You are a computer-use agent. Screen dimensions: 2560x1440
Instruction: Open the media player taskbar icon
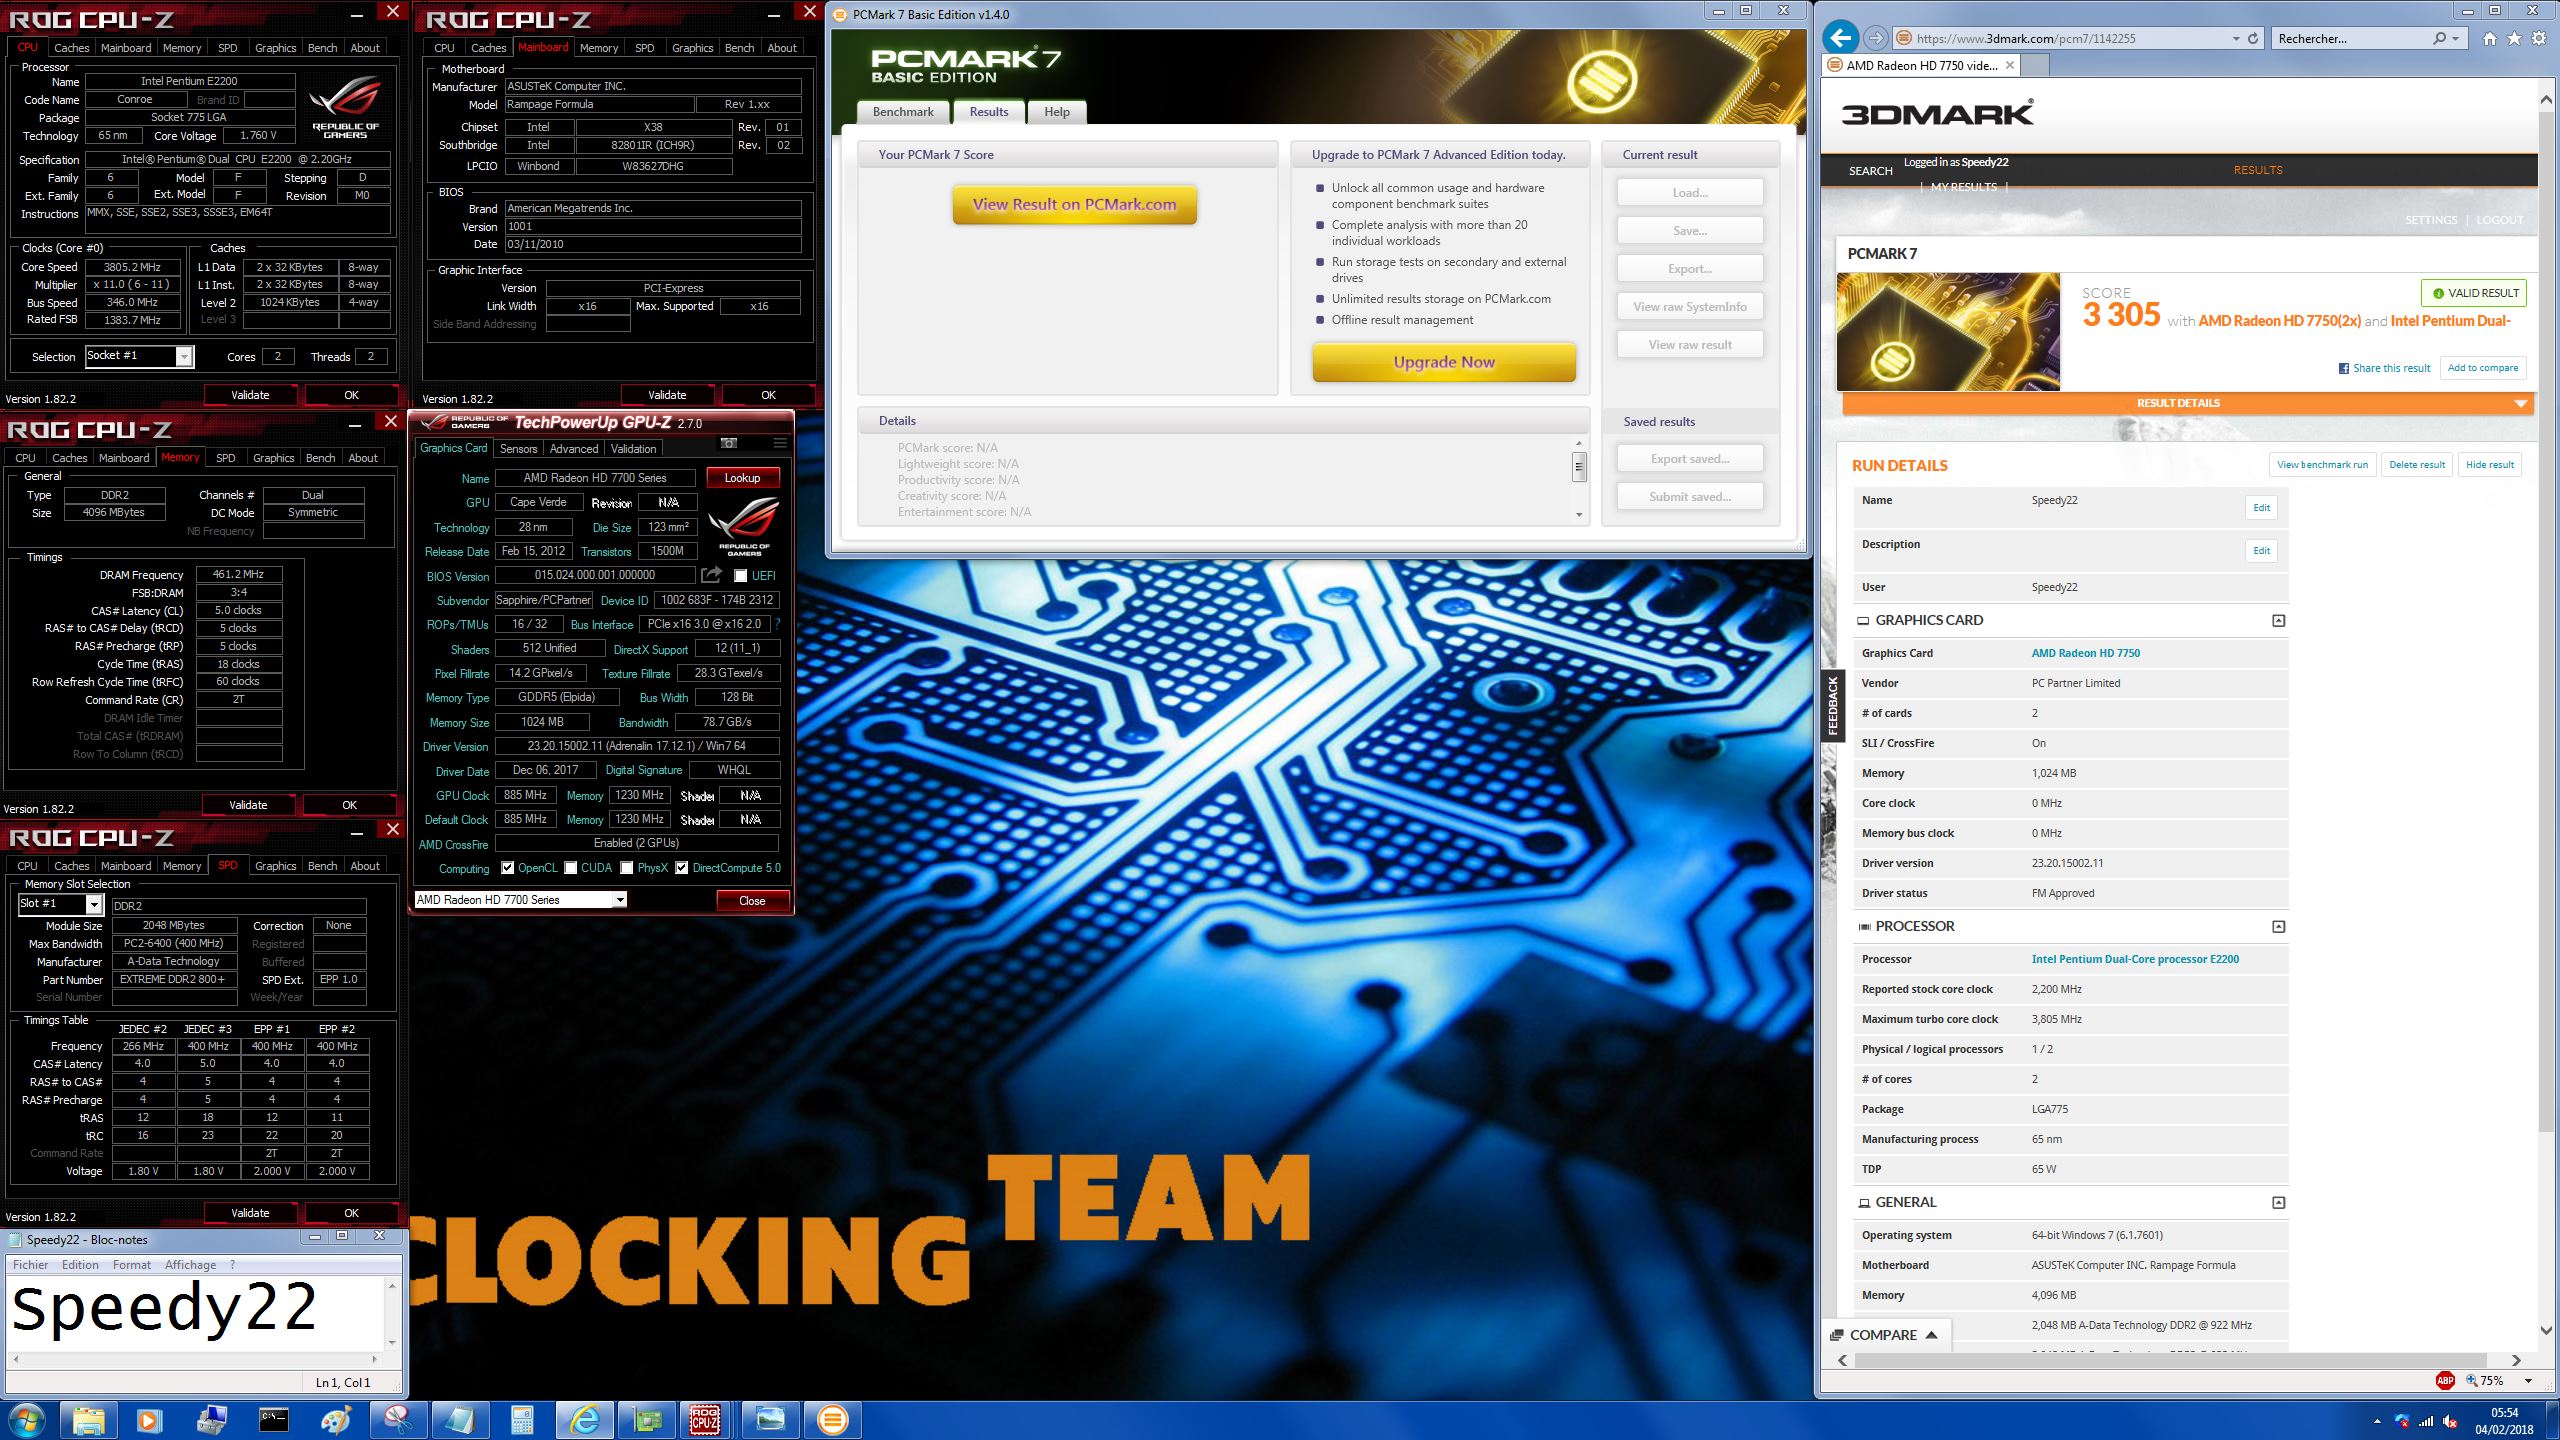click(149, 1420)
